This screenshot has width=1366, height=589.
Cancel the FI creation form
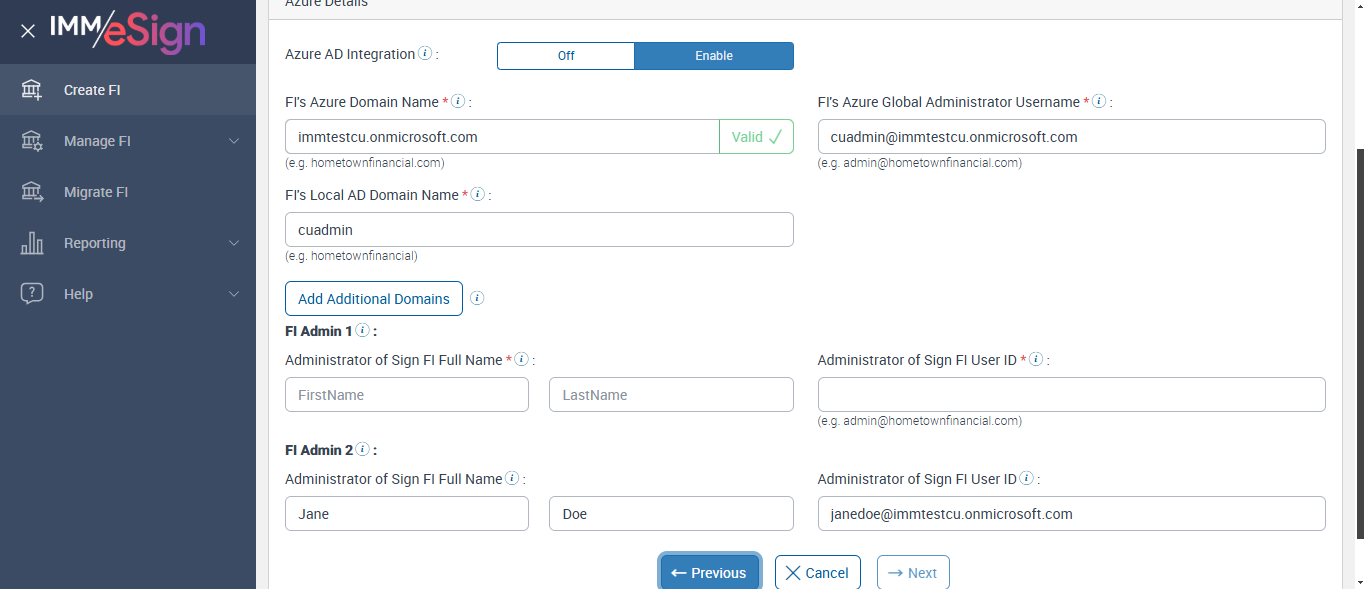point(817,573)
